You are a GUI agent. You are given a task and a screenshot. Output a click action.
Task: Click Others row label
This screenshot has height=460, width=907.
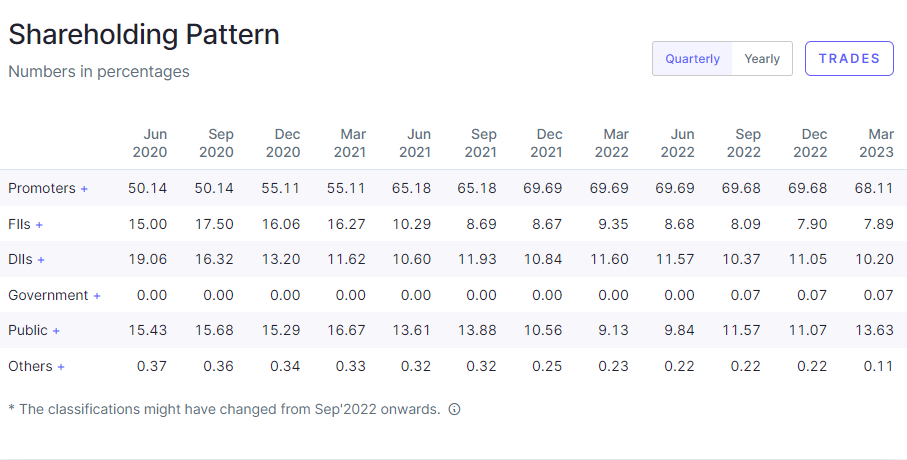pos(30,366)
